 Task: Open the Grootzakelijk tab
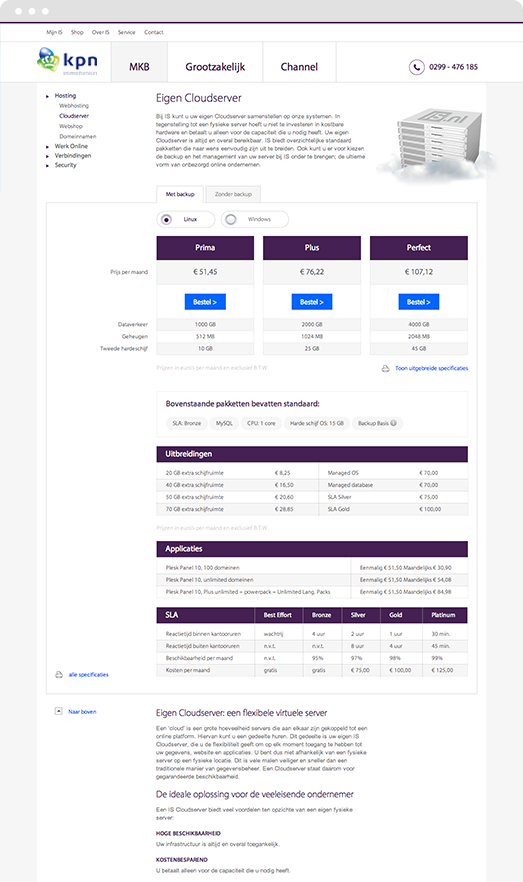pos(215,62)
